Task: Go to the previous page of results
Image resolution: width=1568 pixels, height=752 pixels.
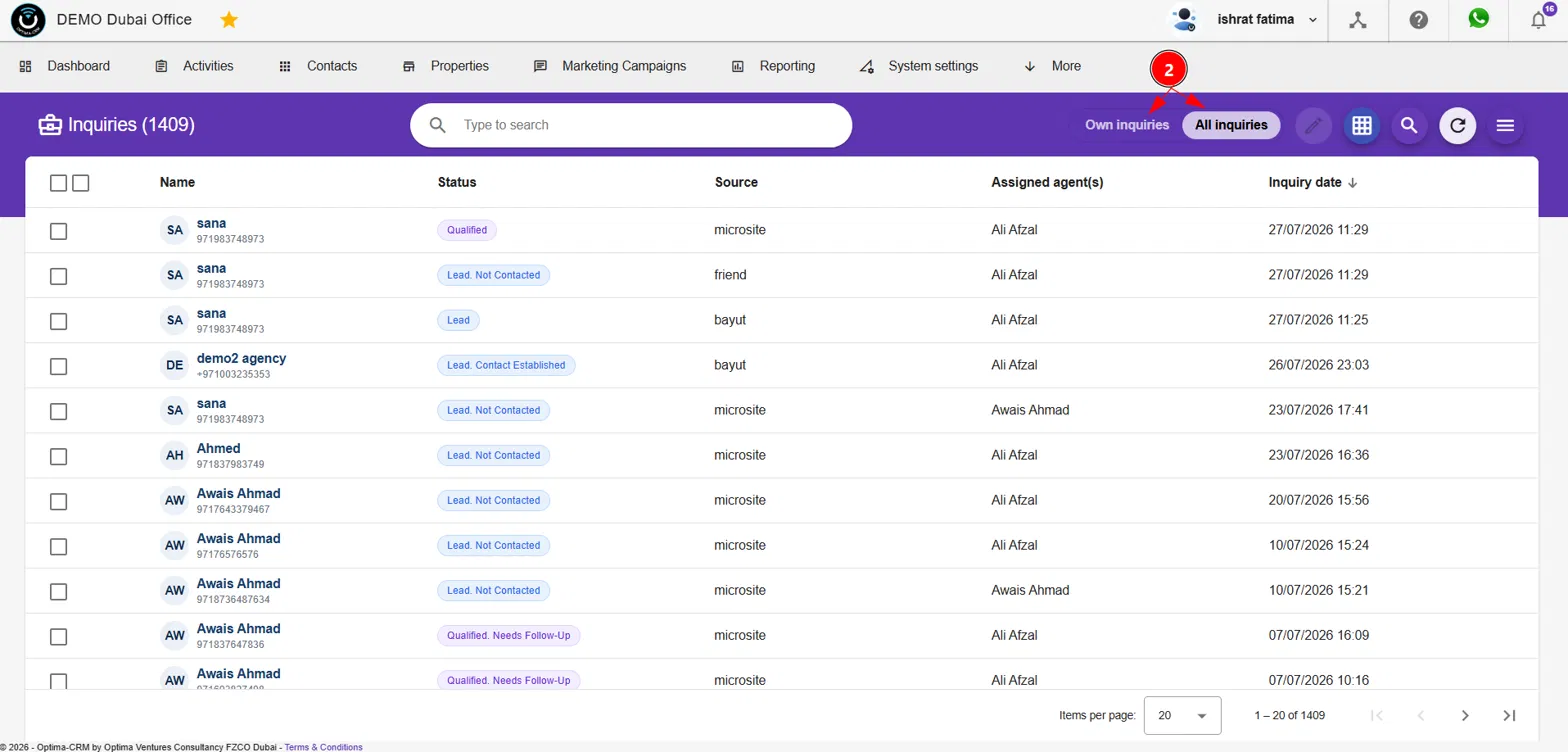Action: pyautogui.click(x=1421, y=716)
